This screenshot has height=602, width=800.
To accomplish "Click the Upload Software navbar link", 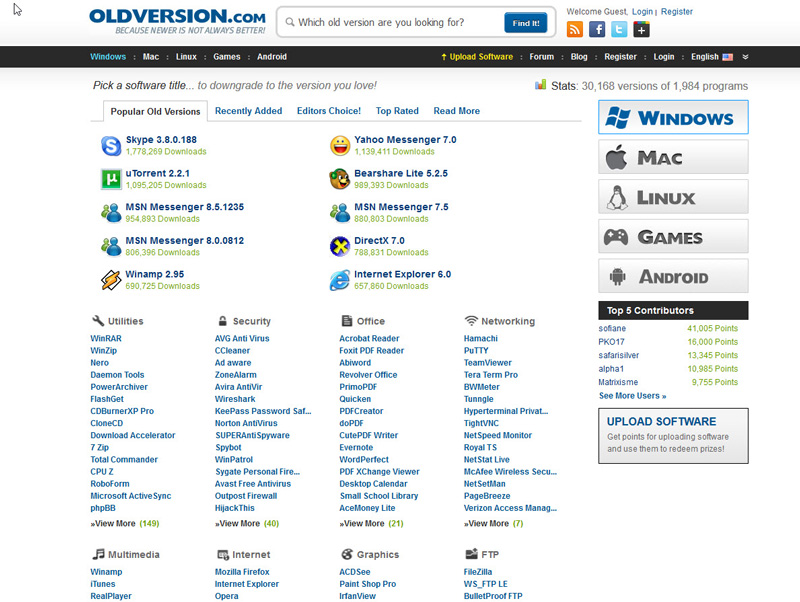I will click(477, 57).
